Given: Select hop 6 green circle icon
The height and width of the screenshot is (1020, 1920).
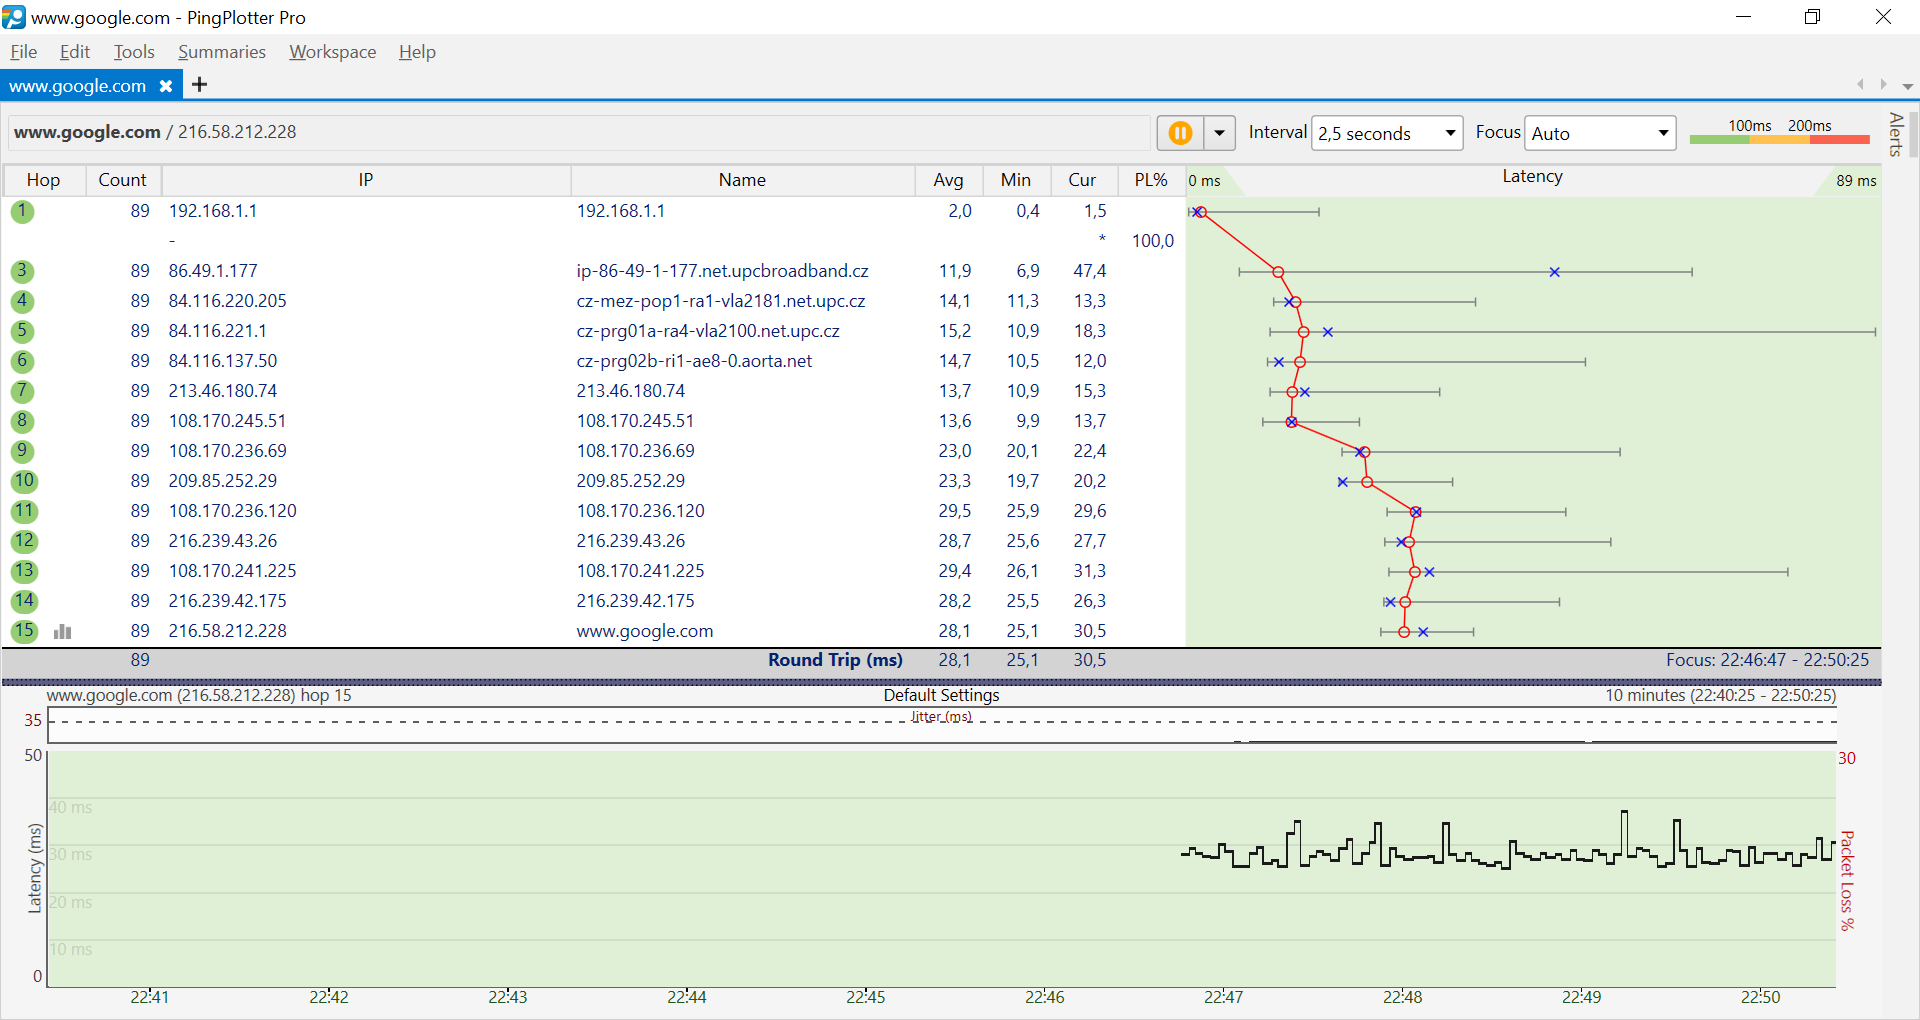Looking at the screenshot, I should [x=22, y=361].
